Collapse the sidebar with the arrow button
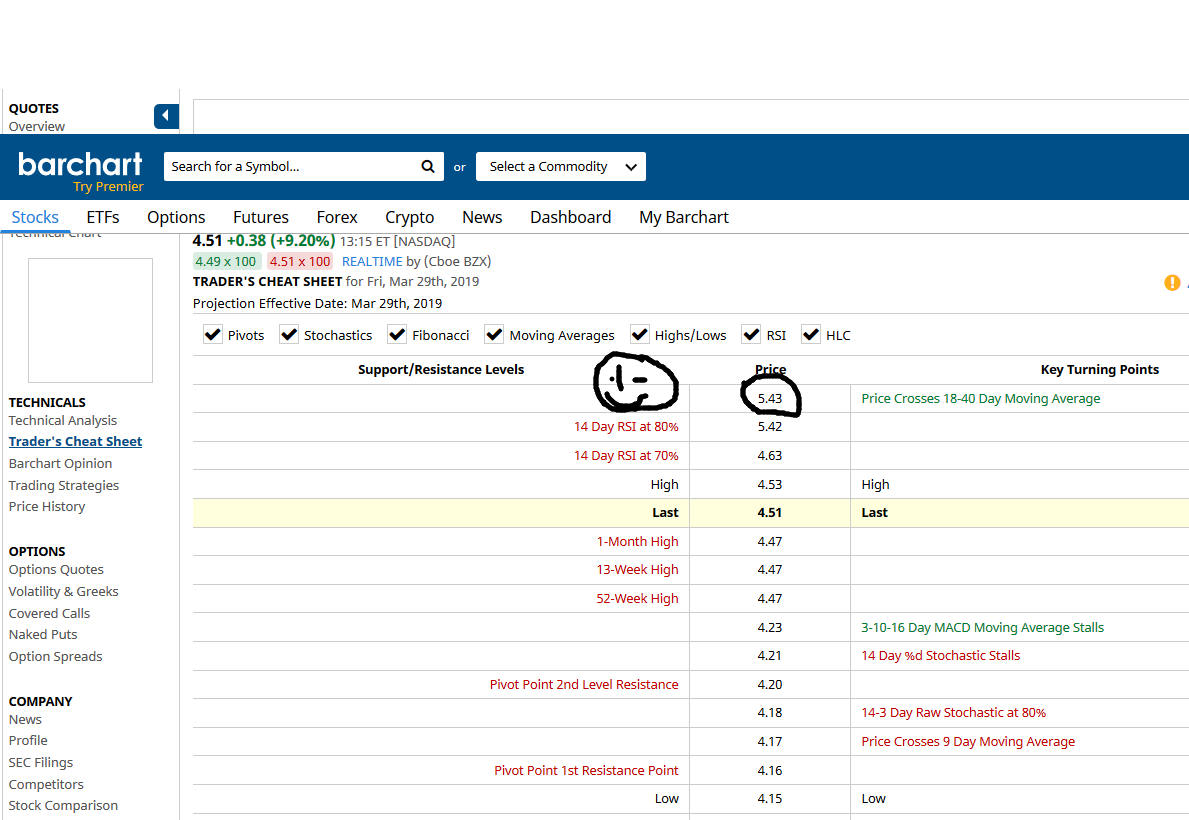Screen dimensions: 1189x820 coord(166,116)
